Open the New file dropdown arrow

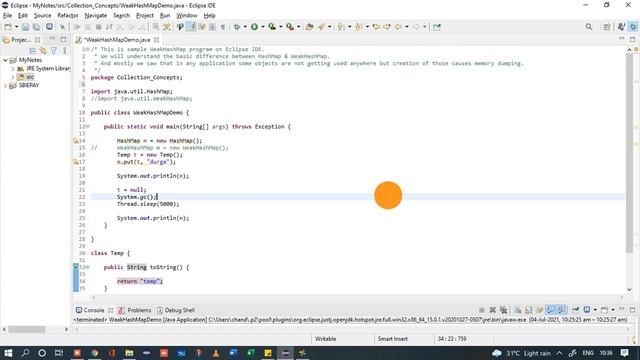tap(16, 27)
